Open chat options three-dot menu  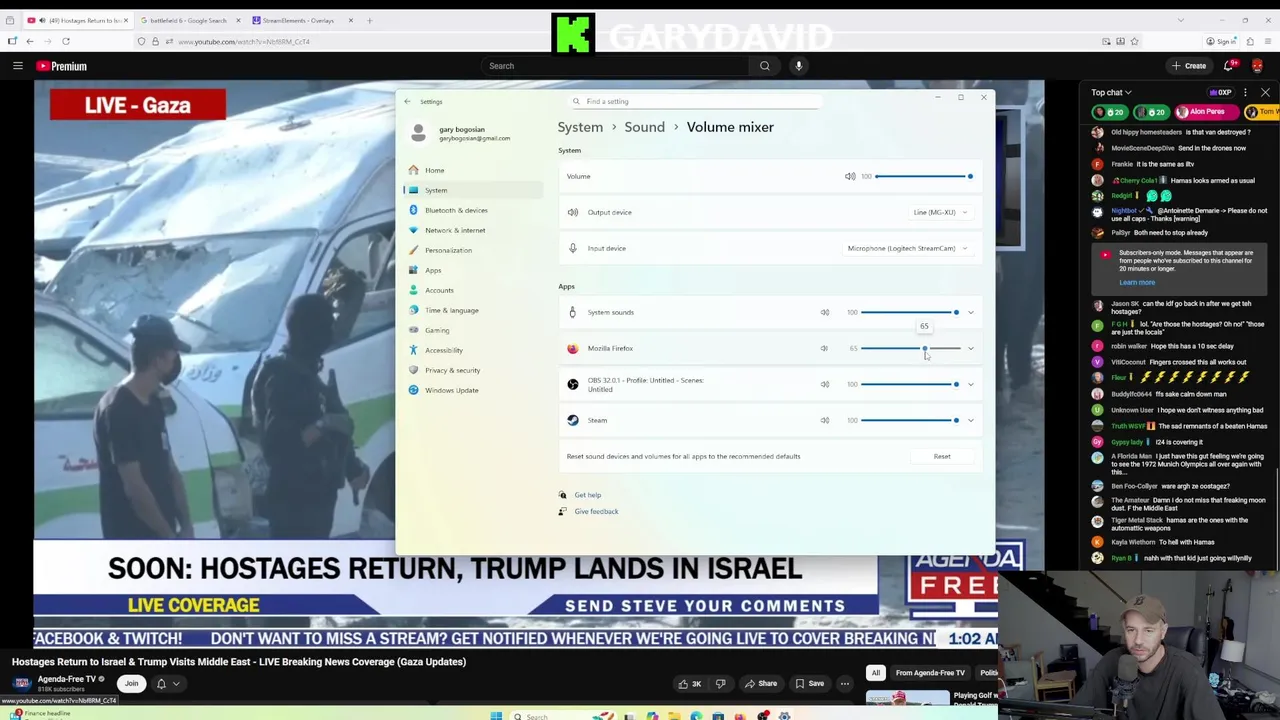[1245, 92]
